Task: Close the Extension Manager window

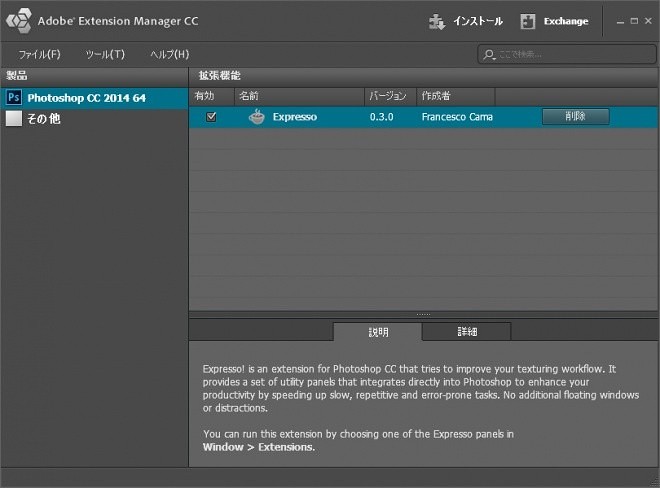Action: click(648, 21)
